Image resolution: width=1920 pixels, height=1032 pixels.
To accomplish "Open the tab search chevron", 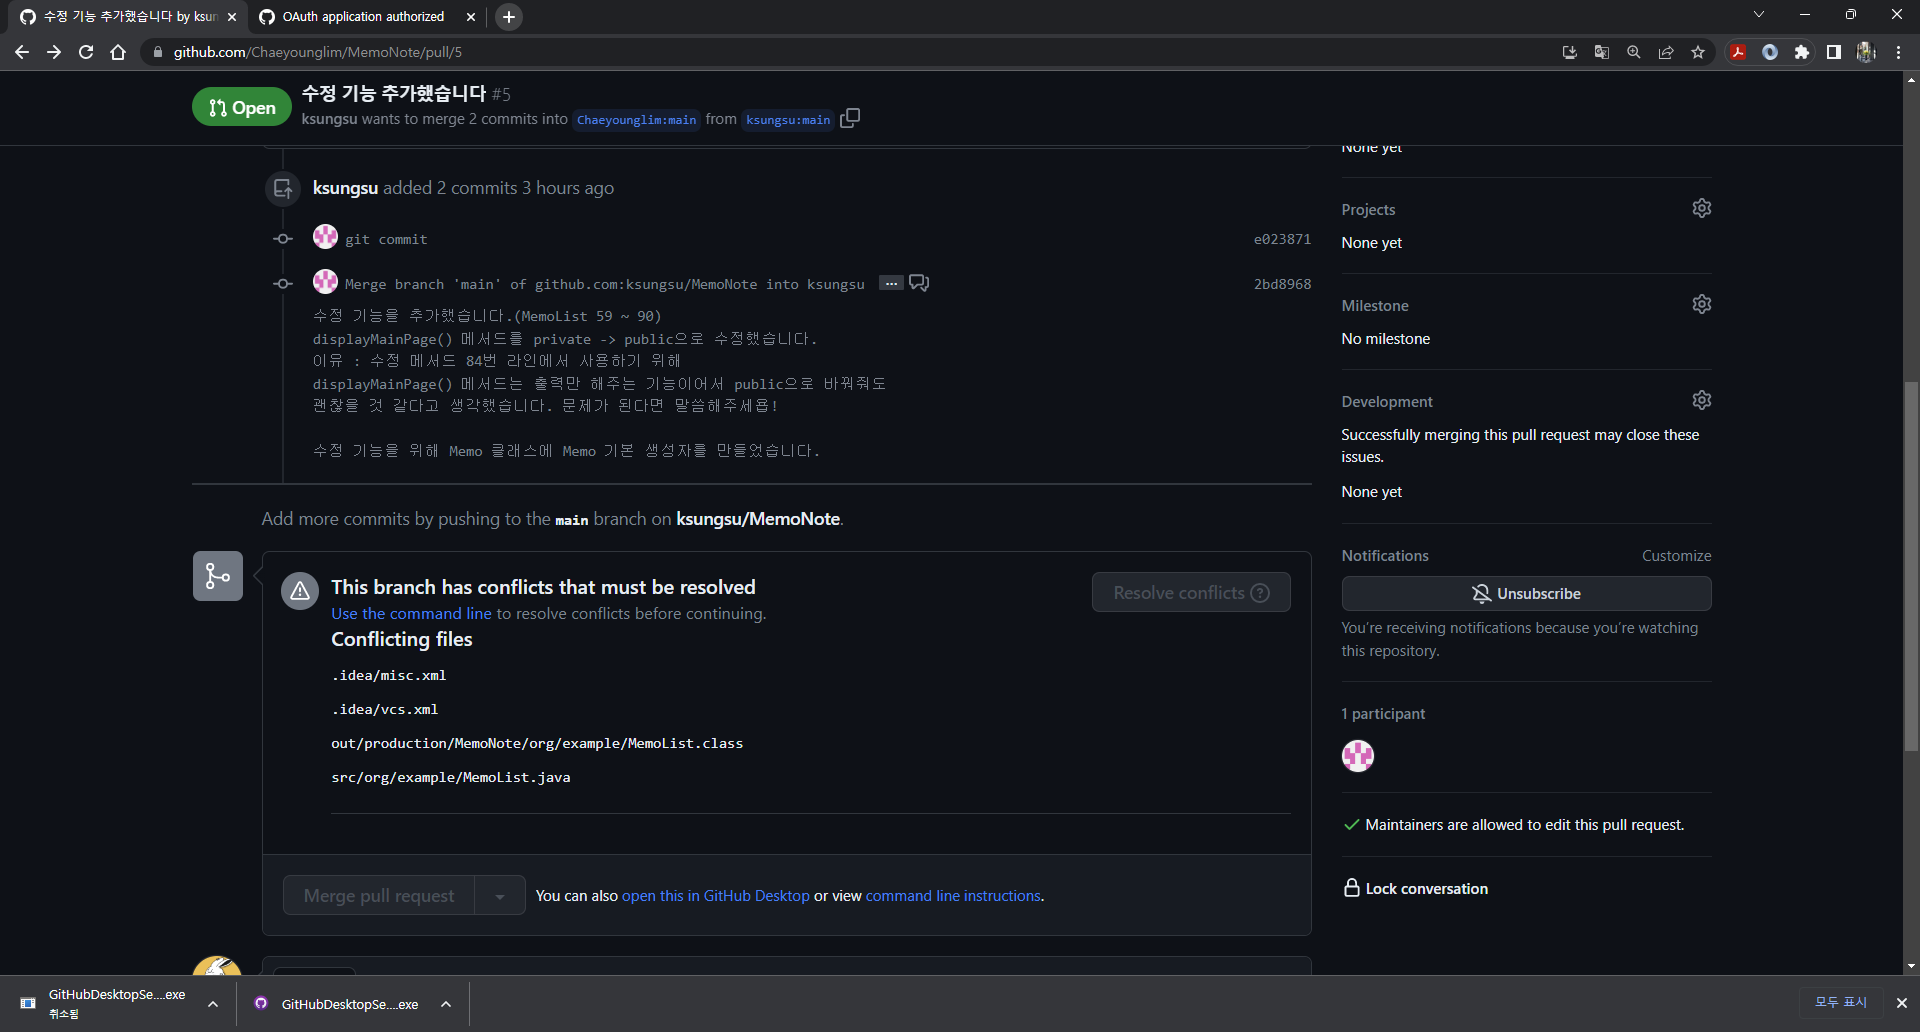I will (1759, 14).
